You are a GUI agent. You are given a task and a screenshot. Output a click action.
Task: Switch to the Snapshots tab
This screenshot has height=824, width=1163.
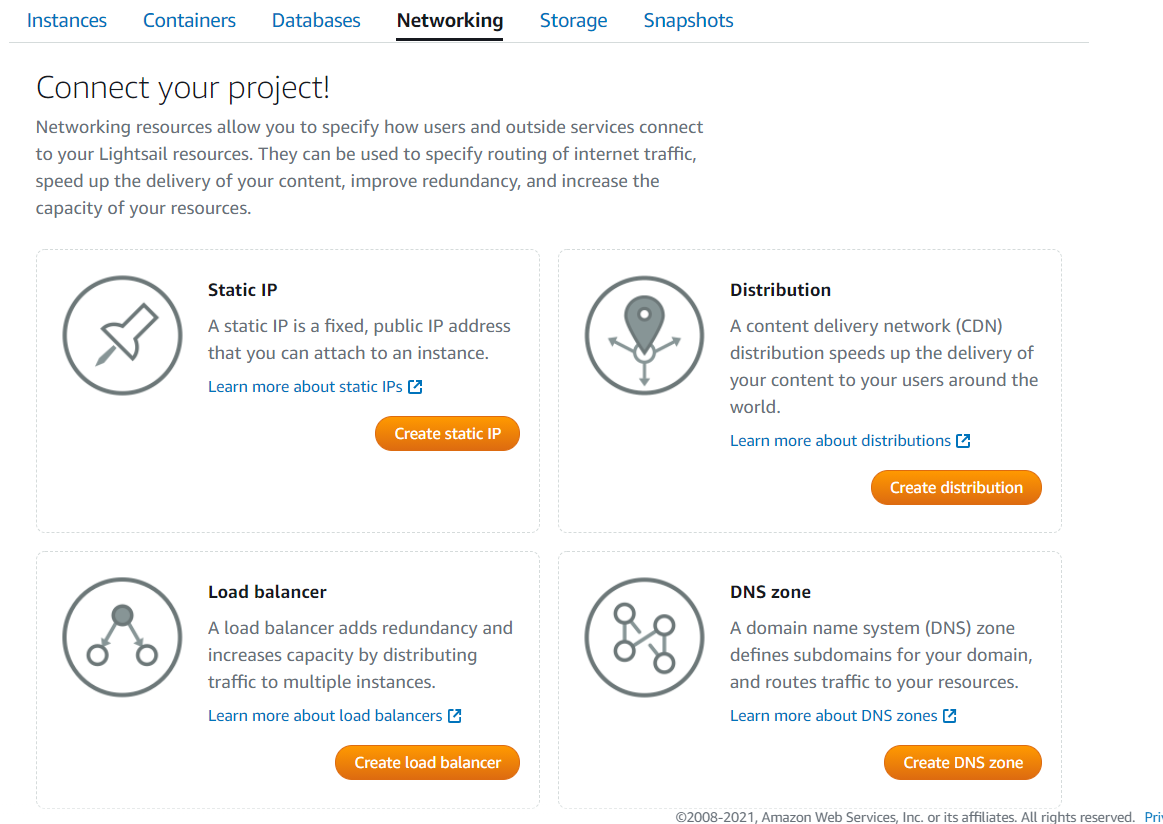click(x=688, y=20)
